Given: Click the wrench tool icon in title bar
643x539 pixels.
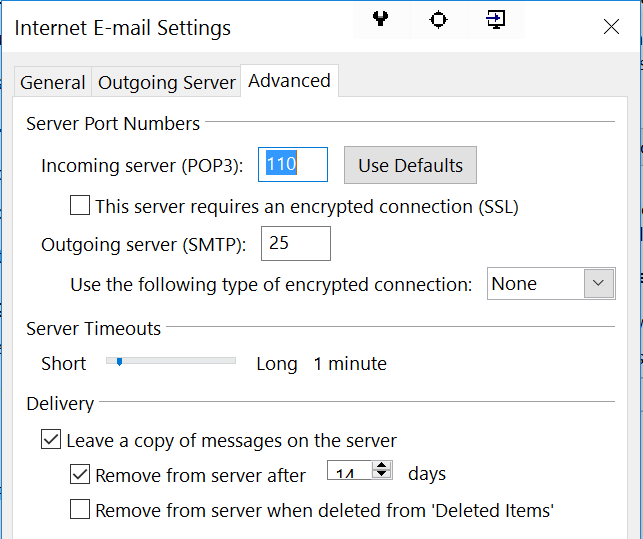Looking at the screenshot, I should point(381,19).
